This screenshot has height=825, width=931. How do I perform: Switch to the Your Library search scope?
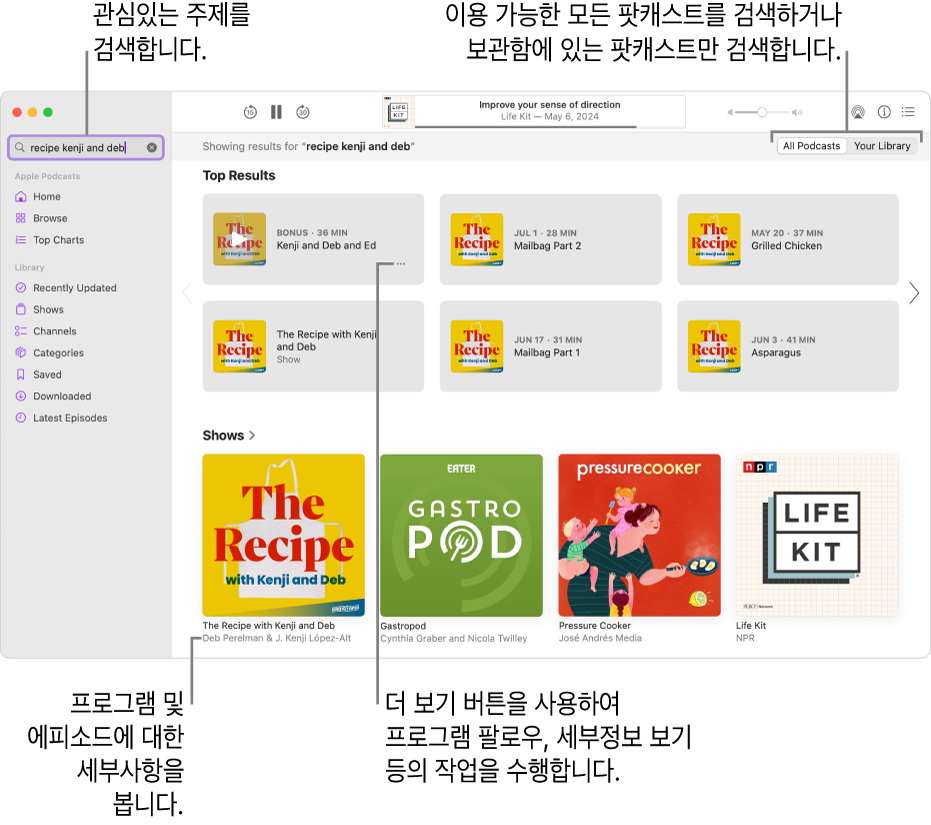[x=882, y=146]
